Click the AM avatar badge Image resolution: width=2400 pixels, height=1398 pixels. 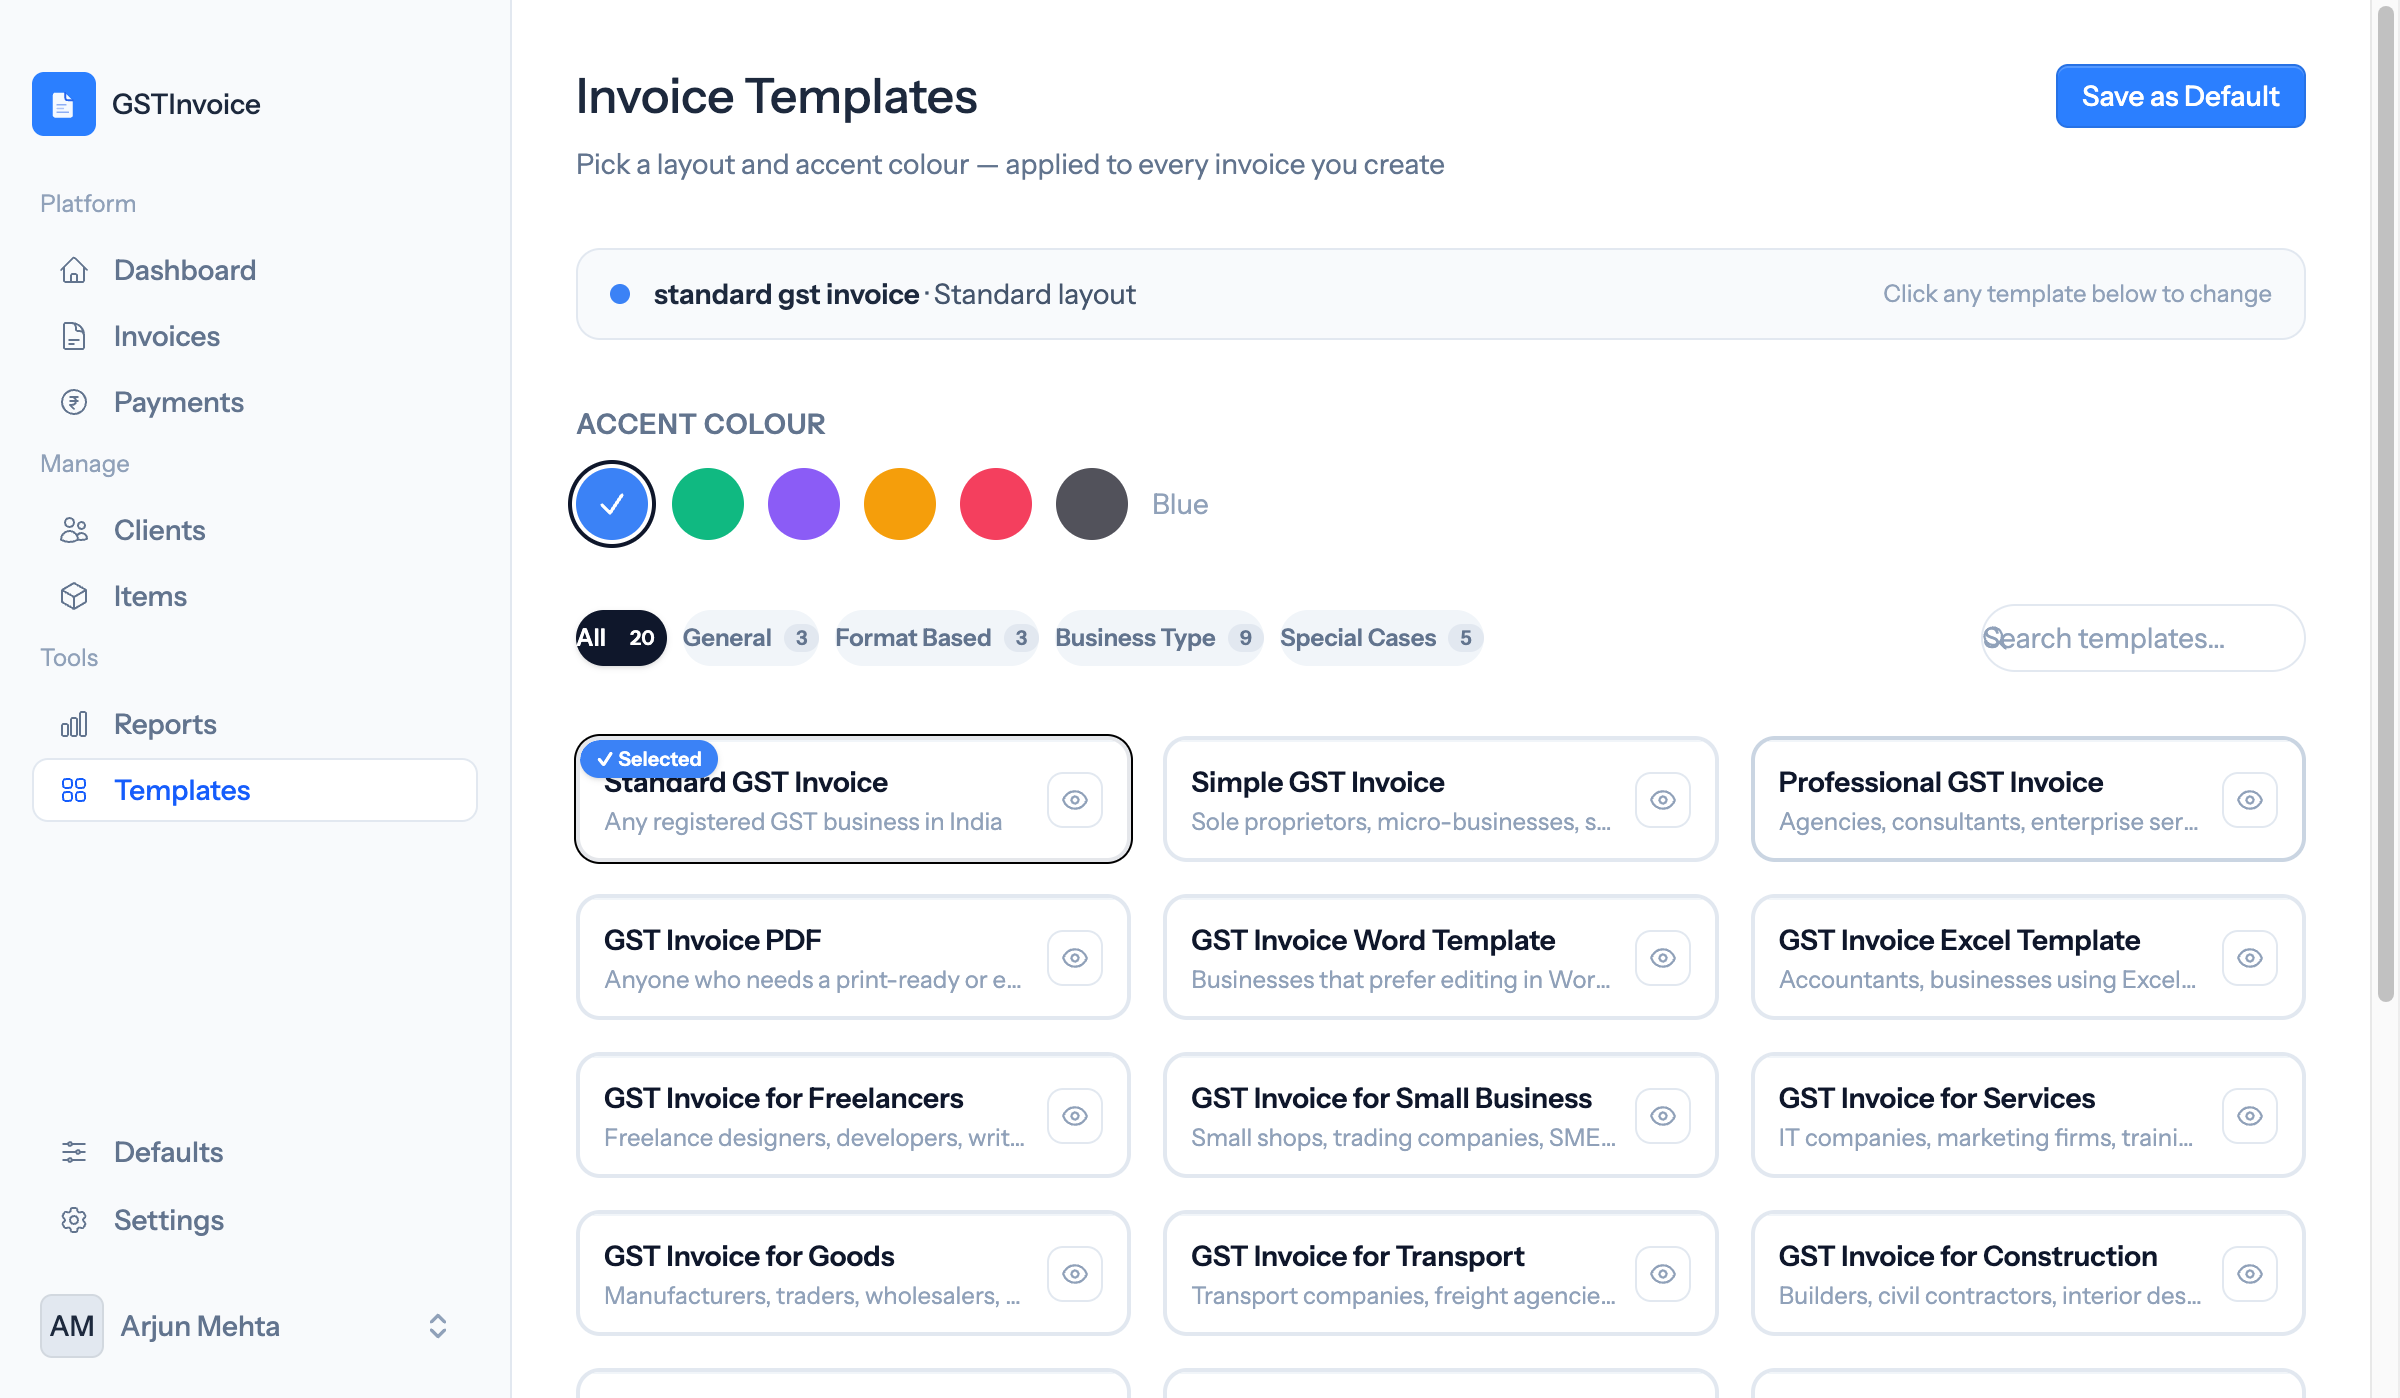point(72,1326)
